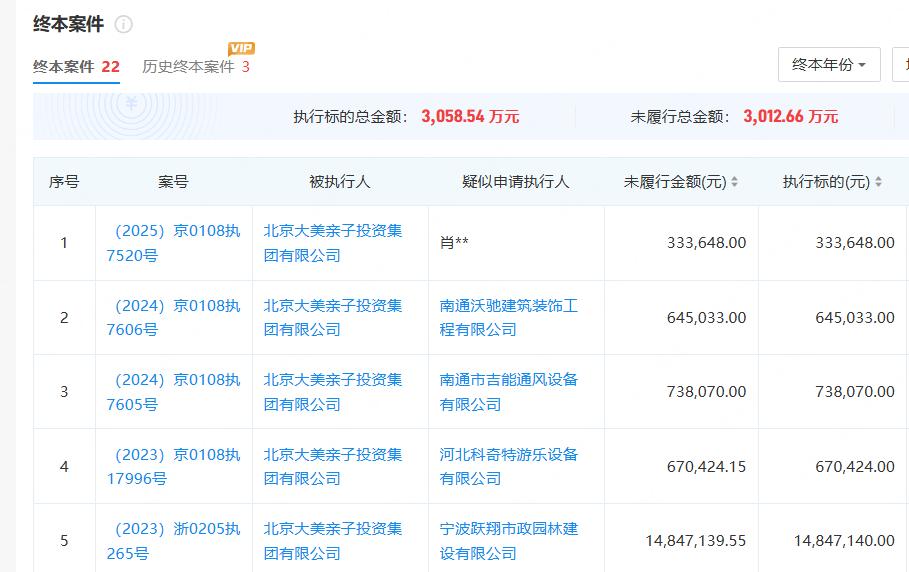Screen dimensions: 909x572
Task: Open case (2023)浙0205执265号
Action: (173, 541)
